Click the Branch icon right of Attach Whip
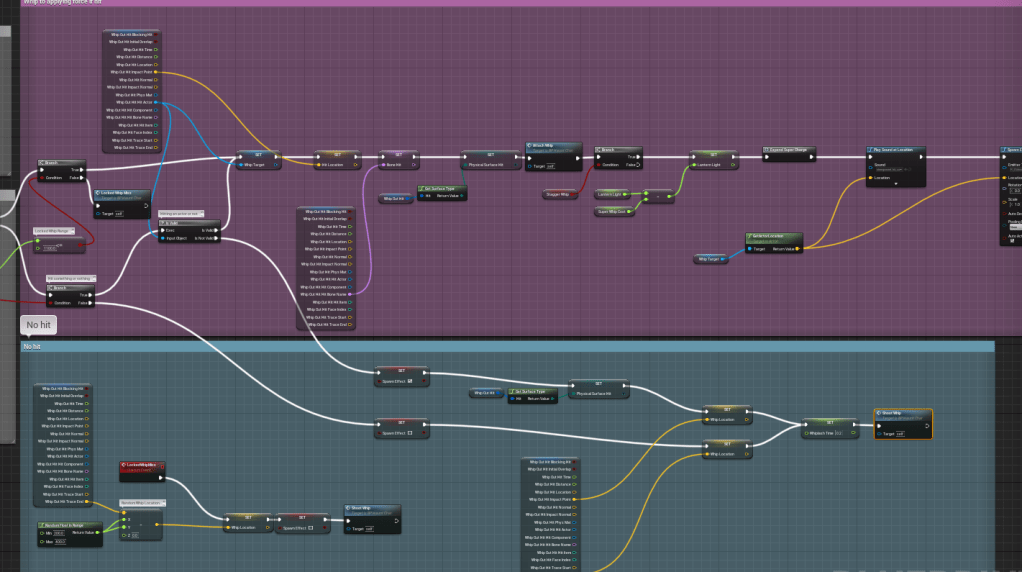This screenshot has height=572, width=1022. coord(597,149)
